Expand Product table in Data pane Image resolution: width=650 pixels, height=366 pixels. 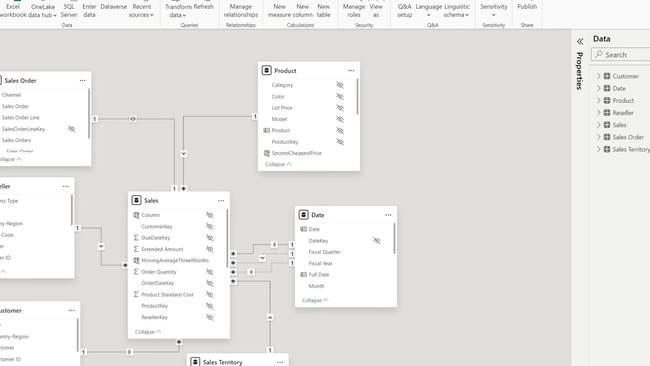[x=599, y=100]
